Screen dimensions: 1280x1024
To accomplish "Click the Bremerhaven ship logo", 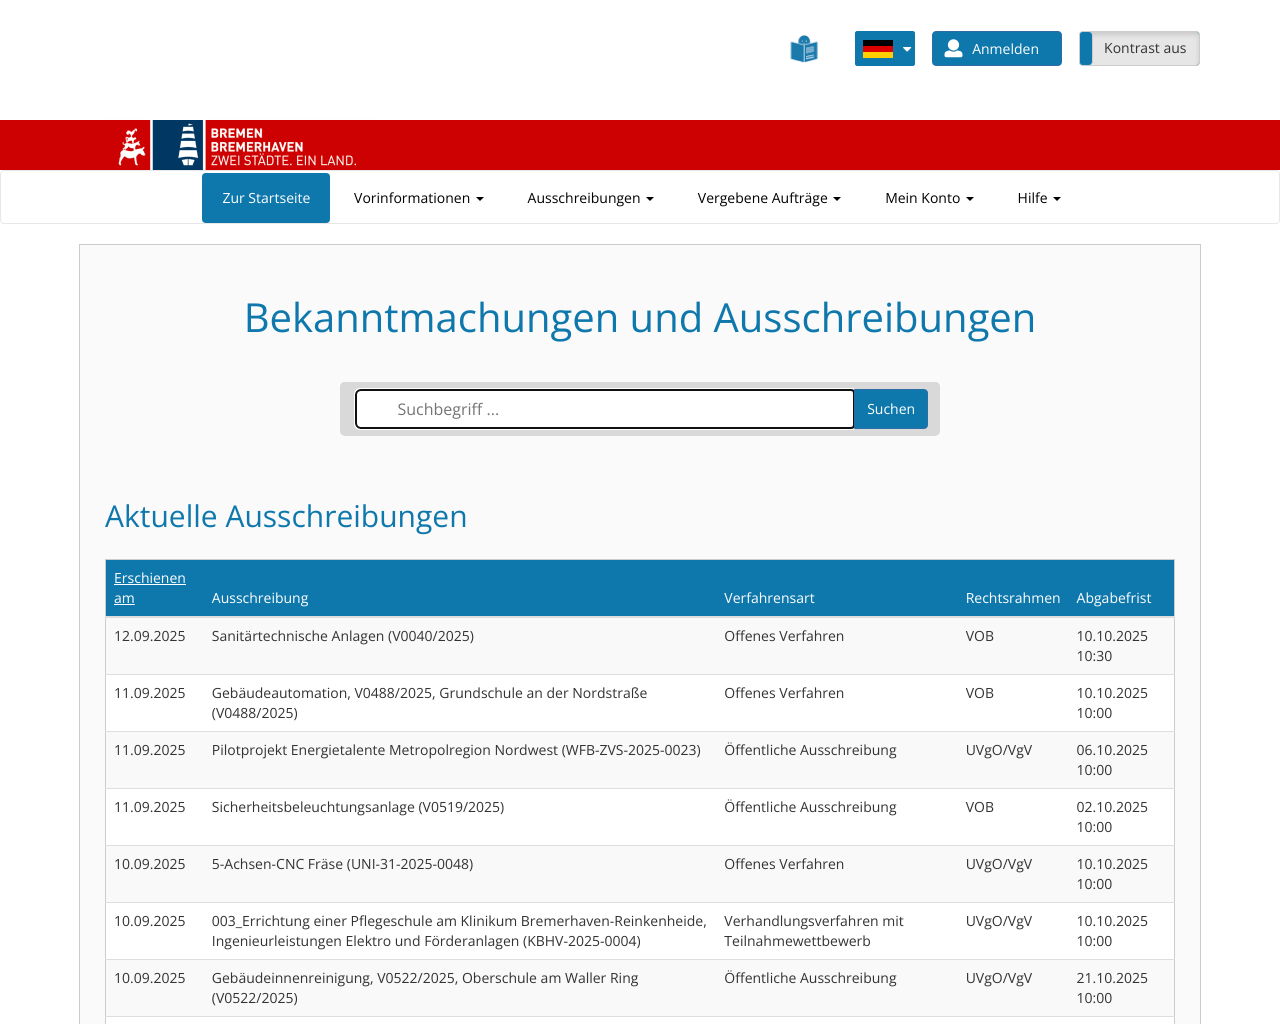I will tap(178, 145).
